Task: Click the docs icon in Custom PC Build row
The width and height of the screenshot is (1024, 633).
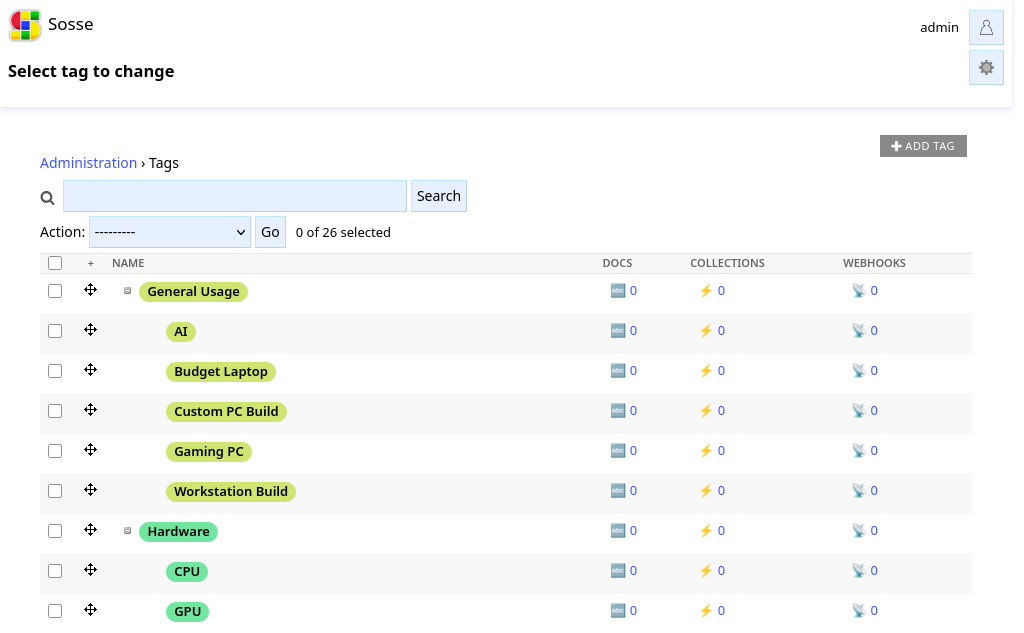Action: (618, 410)
